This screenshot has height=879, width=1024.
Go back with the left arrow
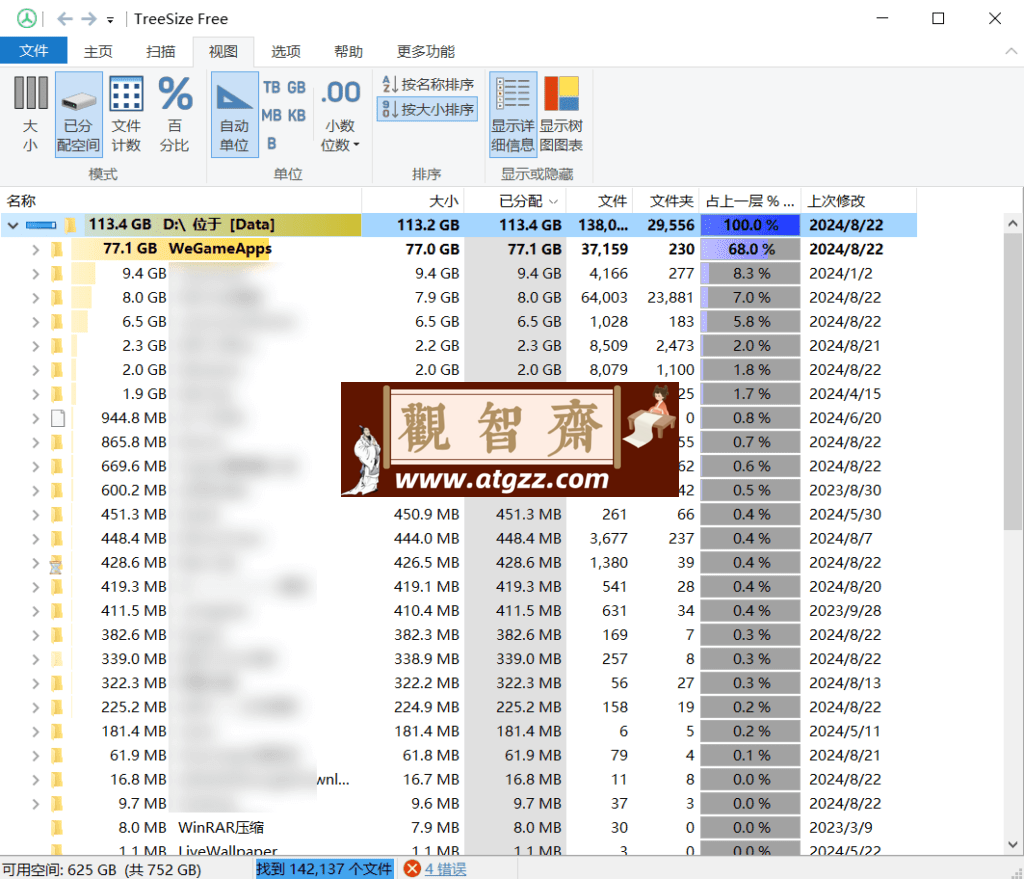click(64, 19)
